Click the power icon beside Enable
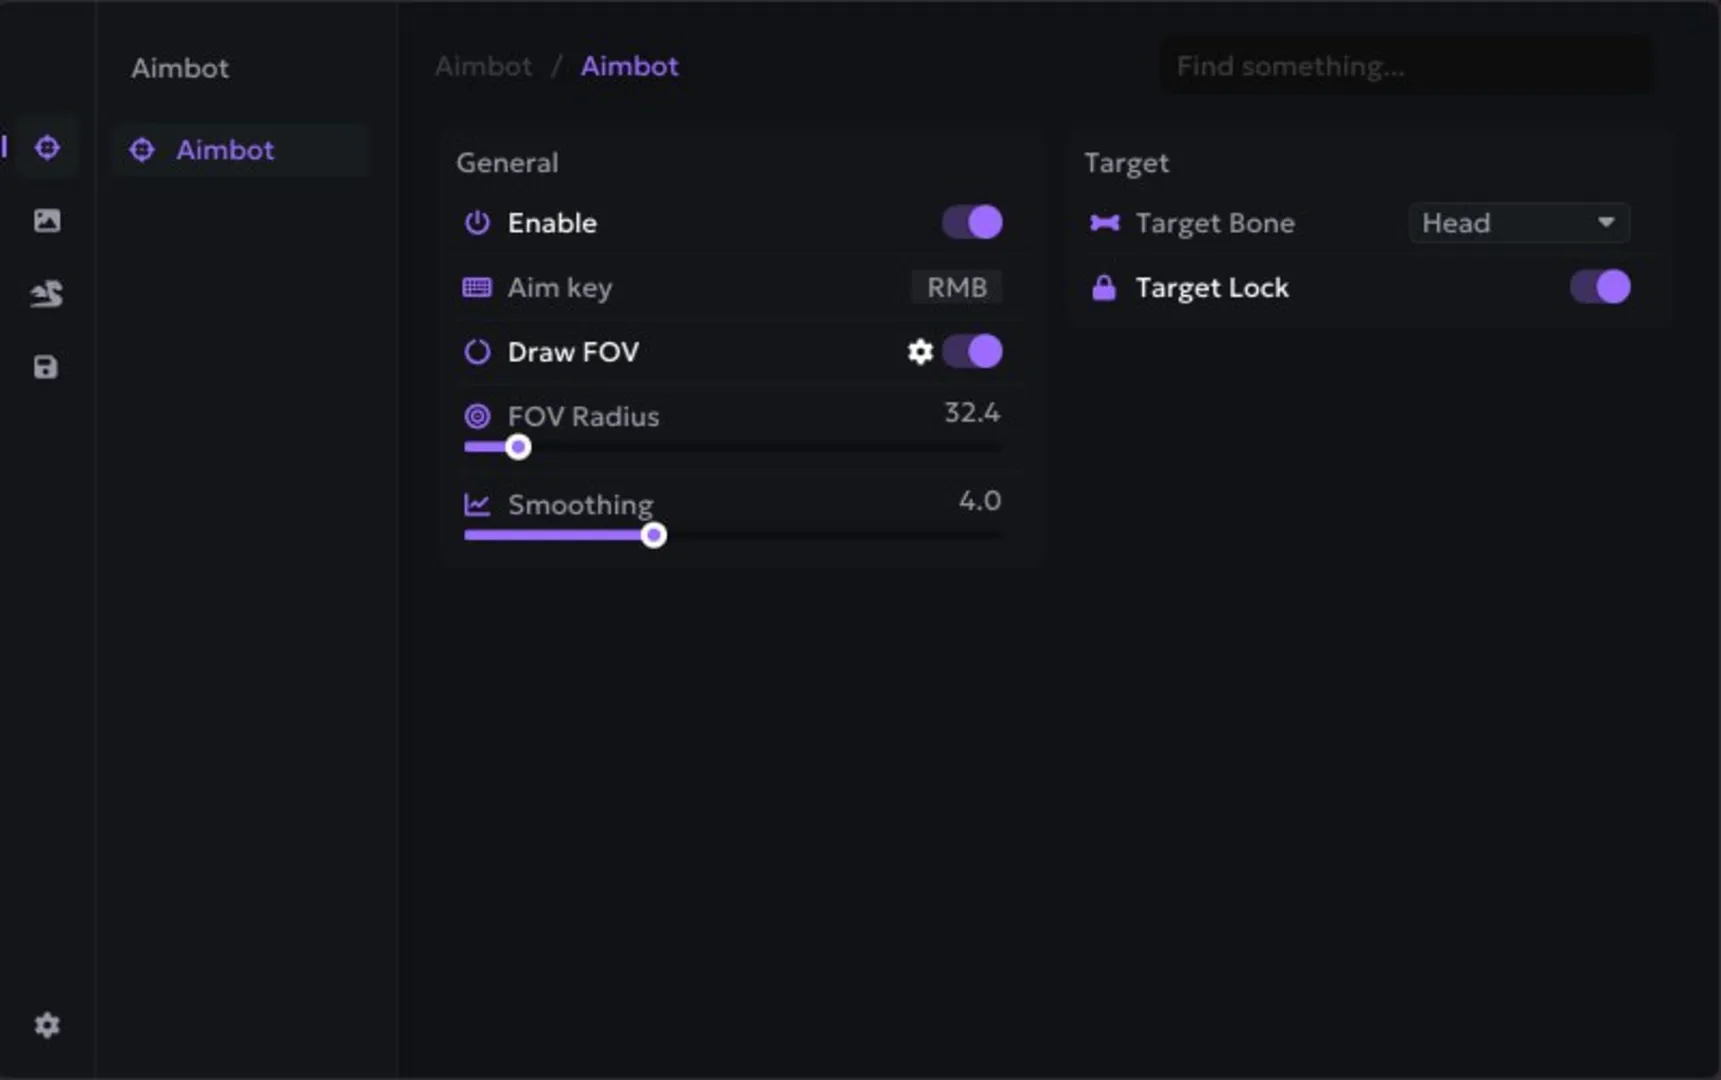 (x=477, y=223)
